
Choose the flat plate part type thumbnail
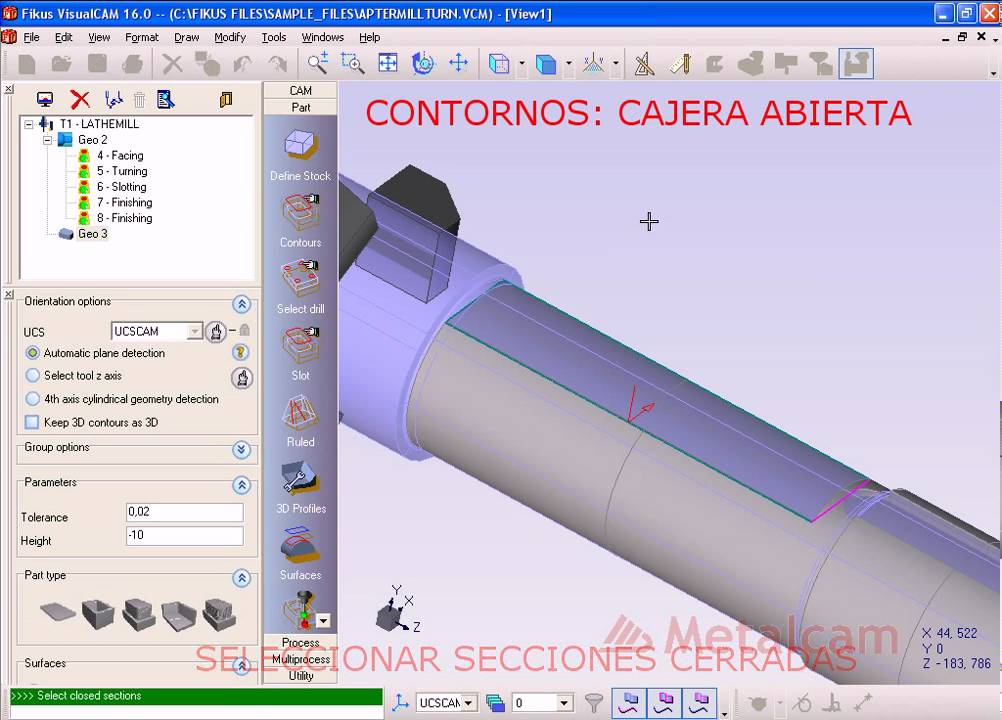[58, 613]
